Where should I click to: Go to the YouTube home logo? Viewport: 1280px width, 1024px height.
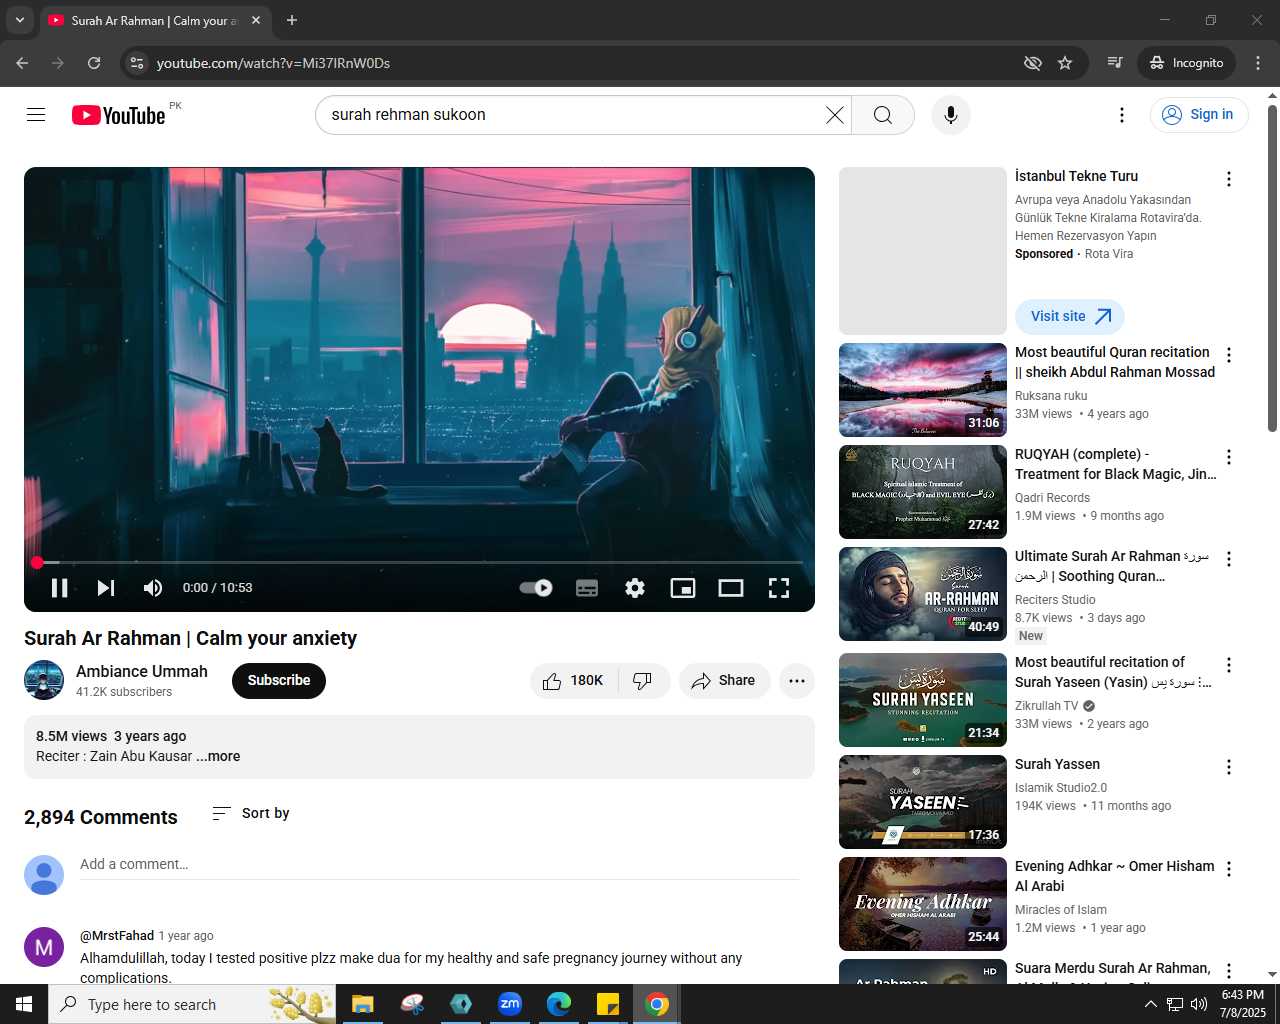pos(119,116)
